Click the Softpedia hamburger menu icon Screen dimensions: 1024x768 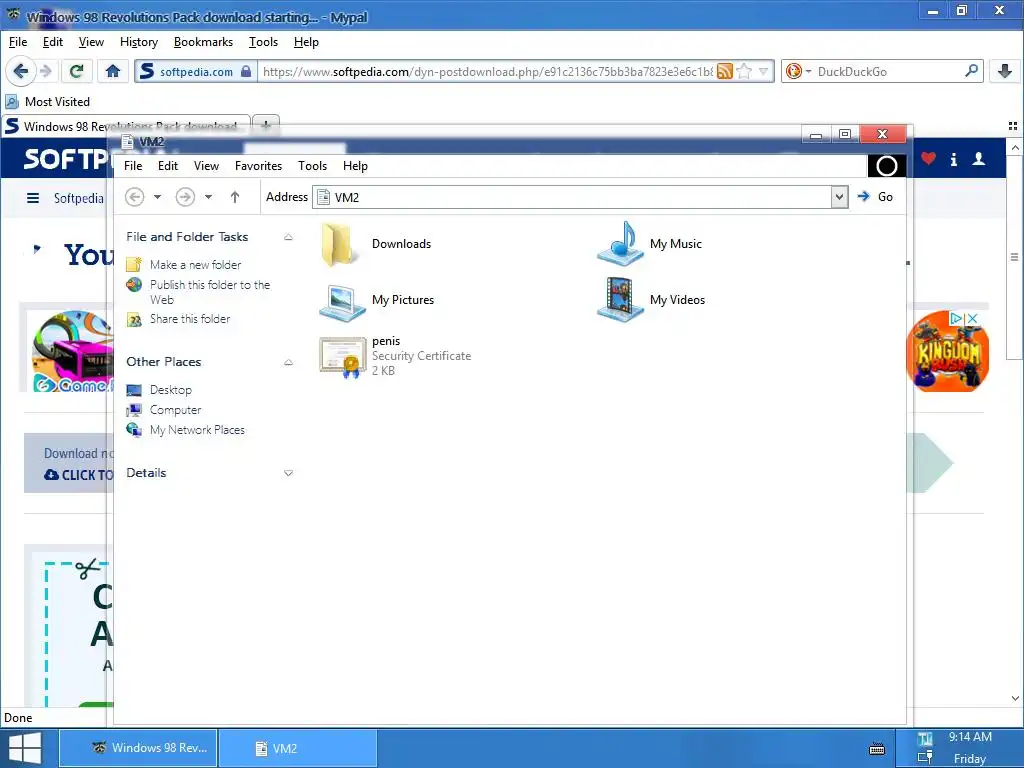[33, 198]
